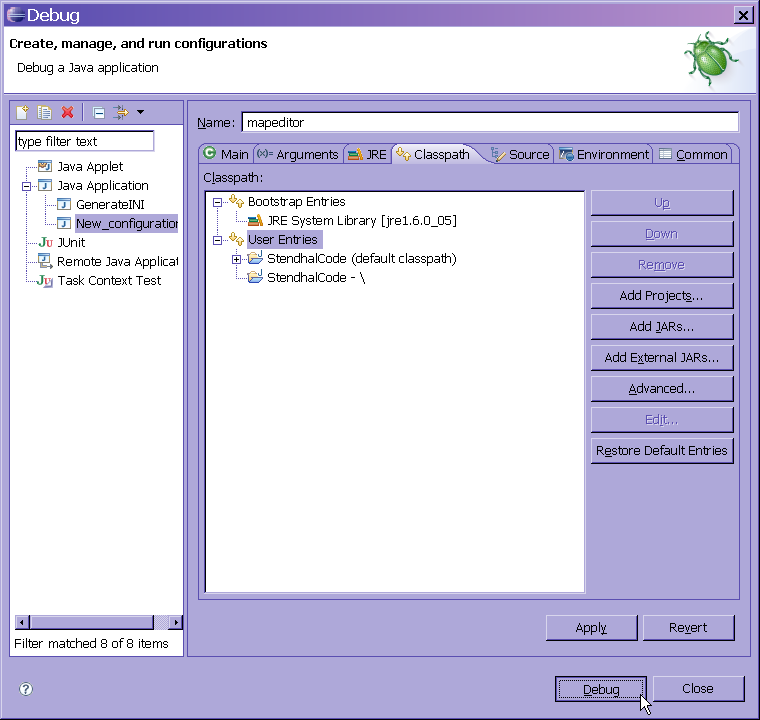Click the filter launch configurations icon

click(x=121, y=113)
